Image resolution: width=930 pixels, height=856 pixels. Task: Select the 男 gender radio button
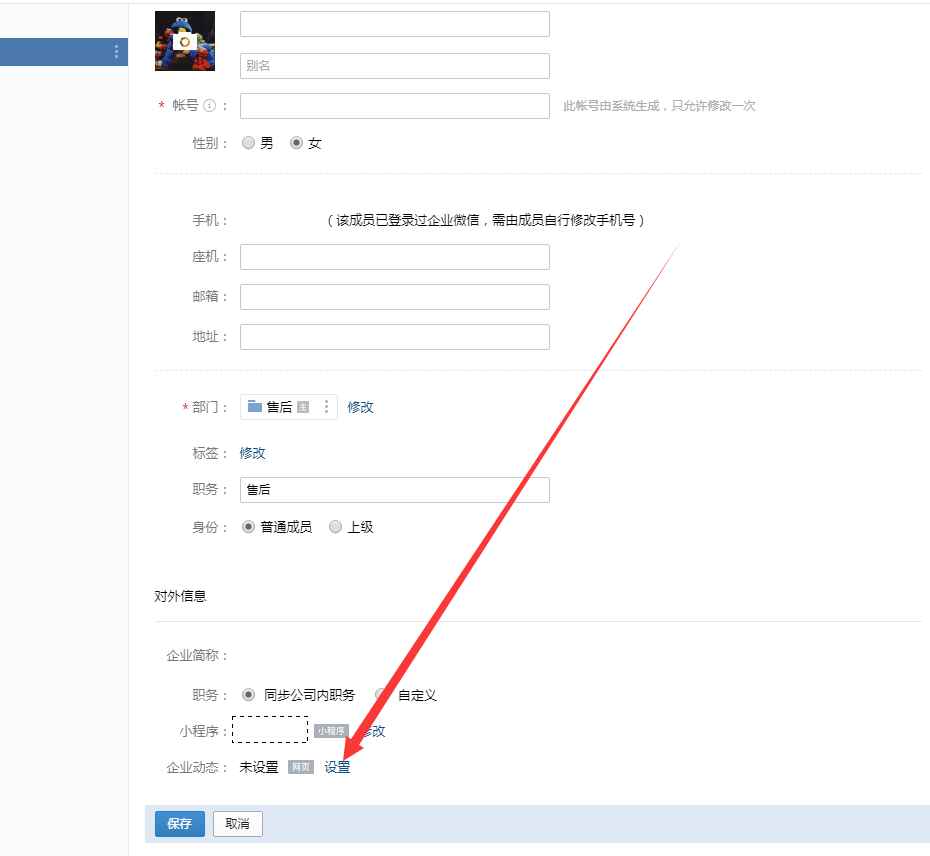click(249, 143)
